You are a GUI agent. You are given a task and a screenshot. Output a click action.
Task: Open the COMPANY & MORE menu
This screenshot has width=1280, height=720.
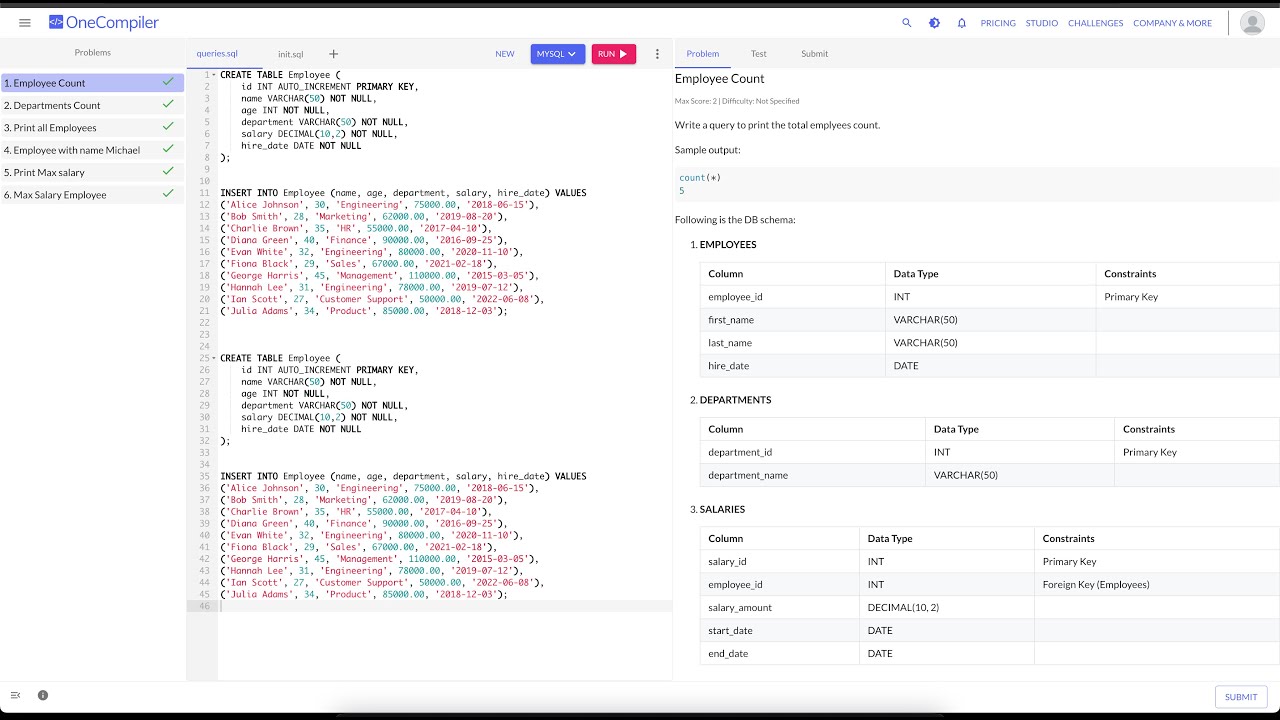(1173, 23)
